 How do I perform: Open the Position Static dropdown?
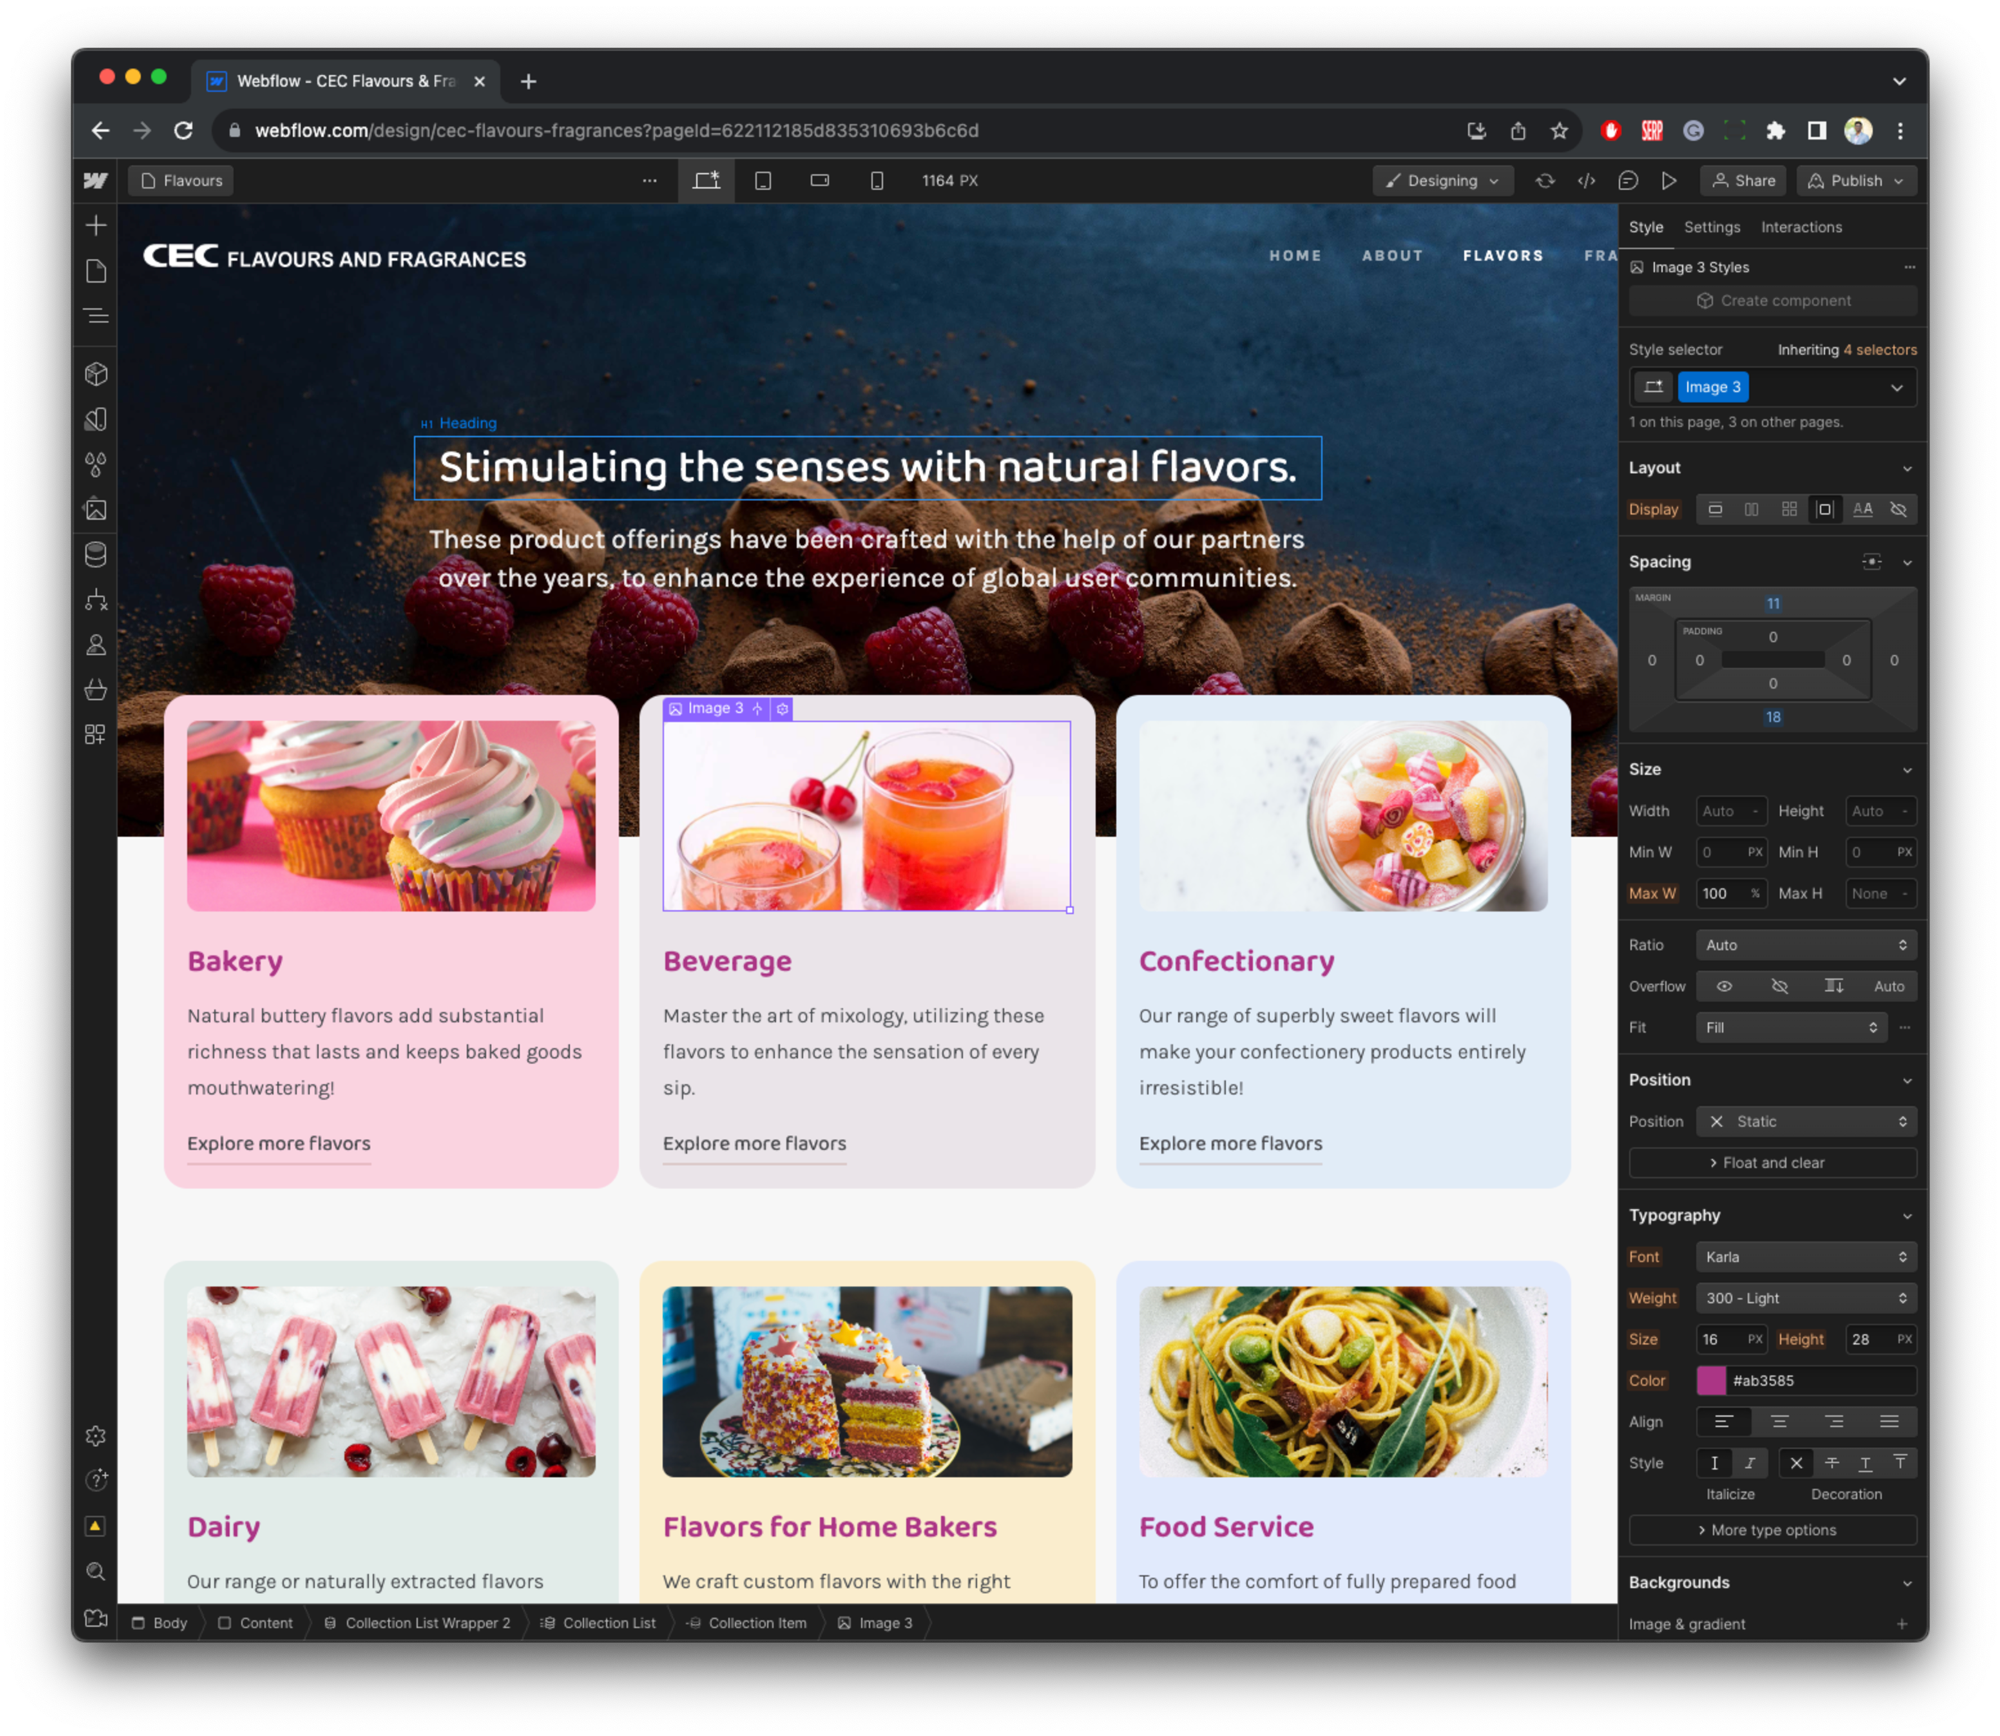(1806, 1122)
